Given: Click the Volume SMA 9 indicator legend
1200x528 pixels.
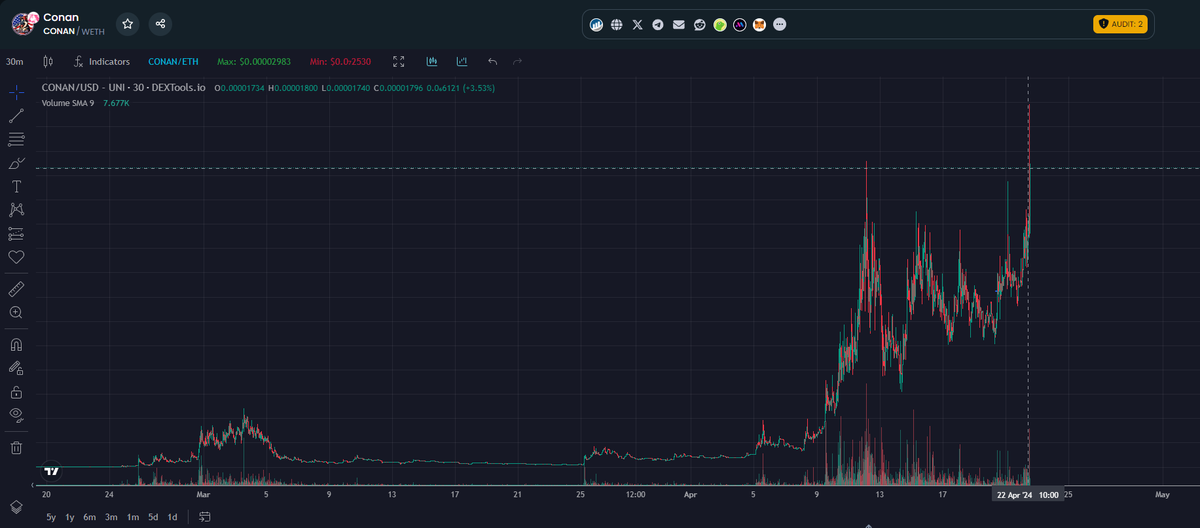Looking at the screenshot, I should pos(68,102).
